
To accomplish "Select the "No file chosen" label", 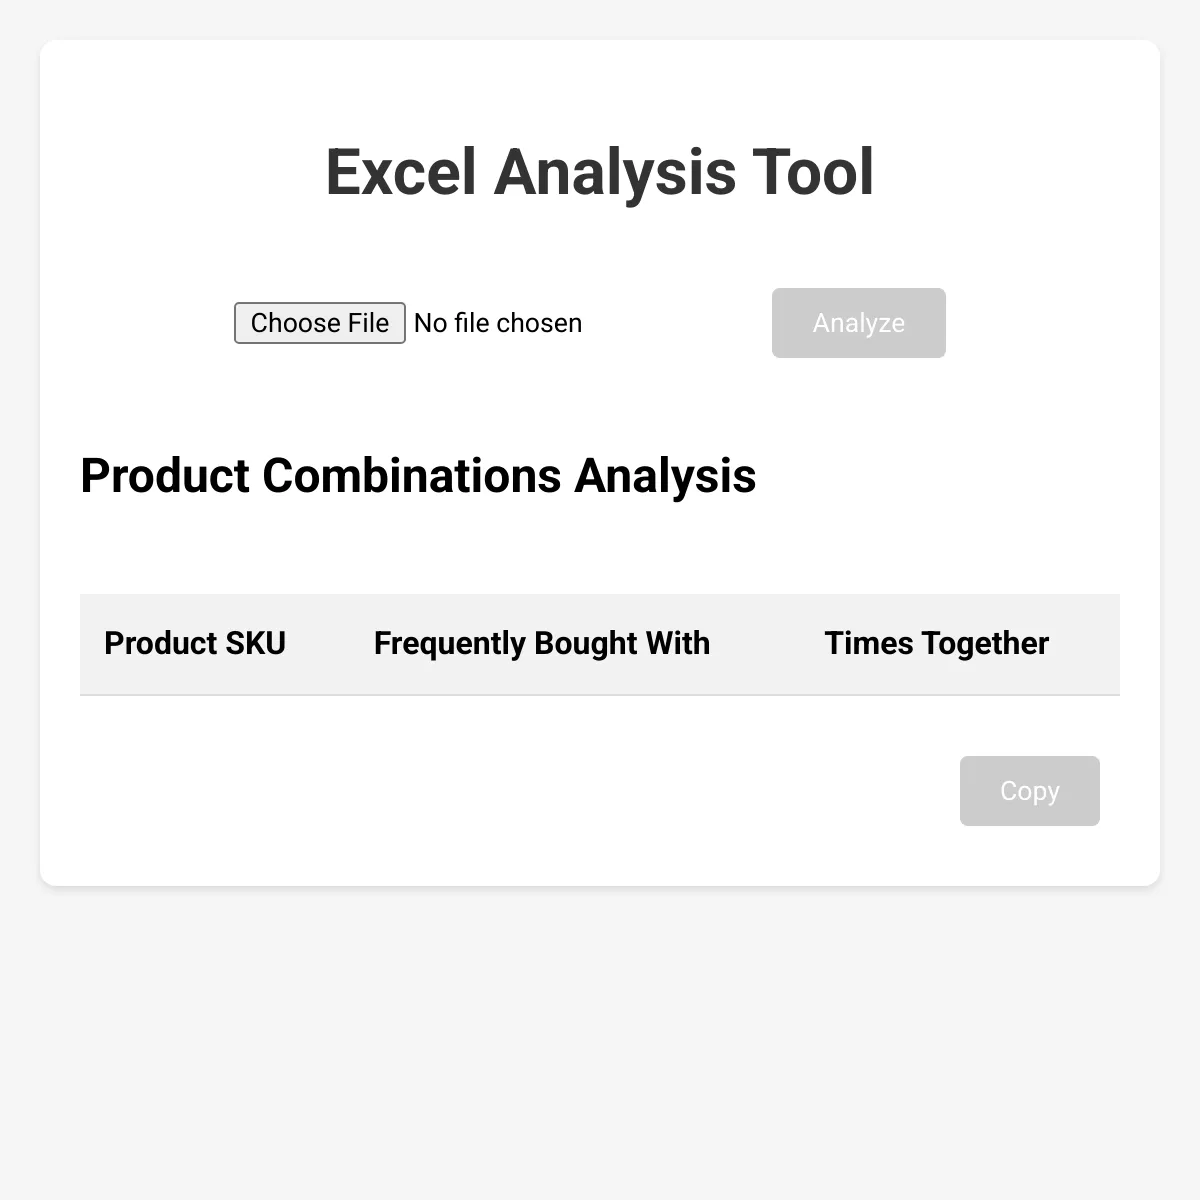I will tap(498, 323).
